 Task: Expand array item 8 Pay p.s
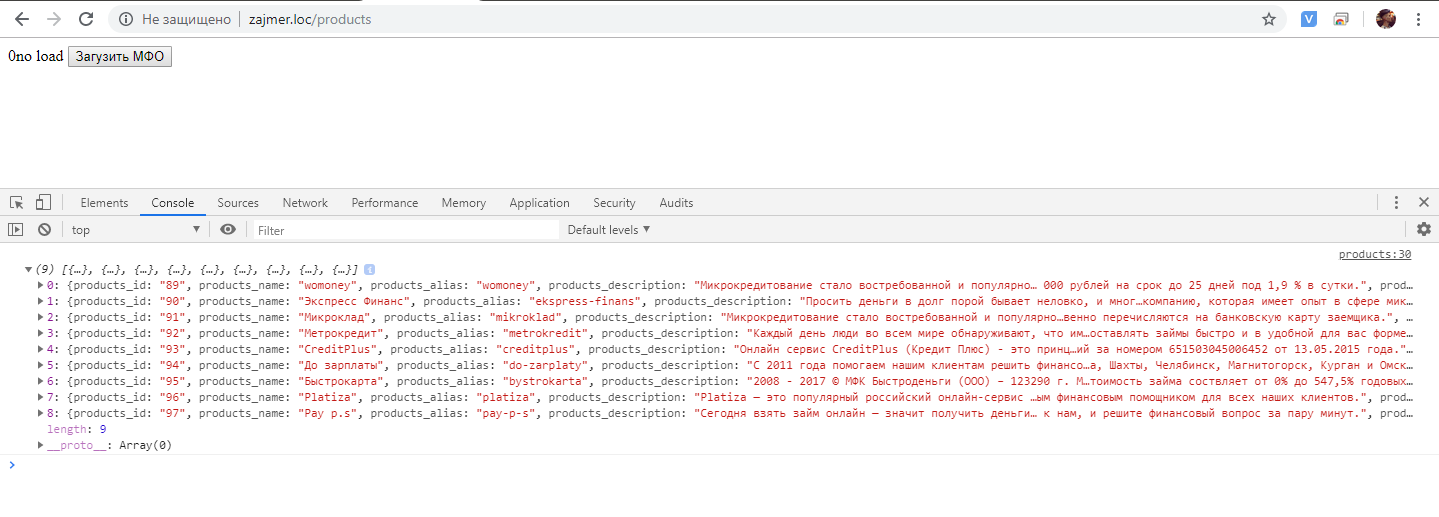[40, 413]
